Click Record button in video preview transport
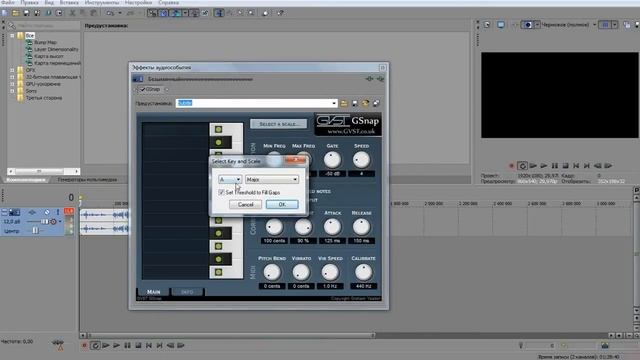The height and width of the screenshot is (360, 640). (511, 166)
